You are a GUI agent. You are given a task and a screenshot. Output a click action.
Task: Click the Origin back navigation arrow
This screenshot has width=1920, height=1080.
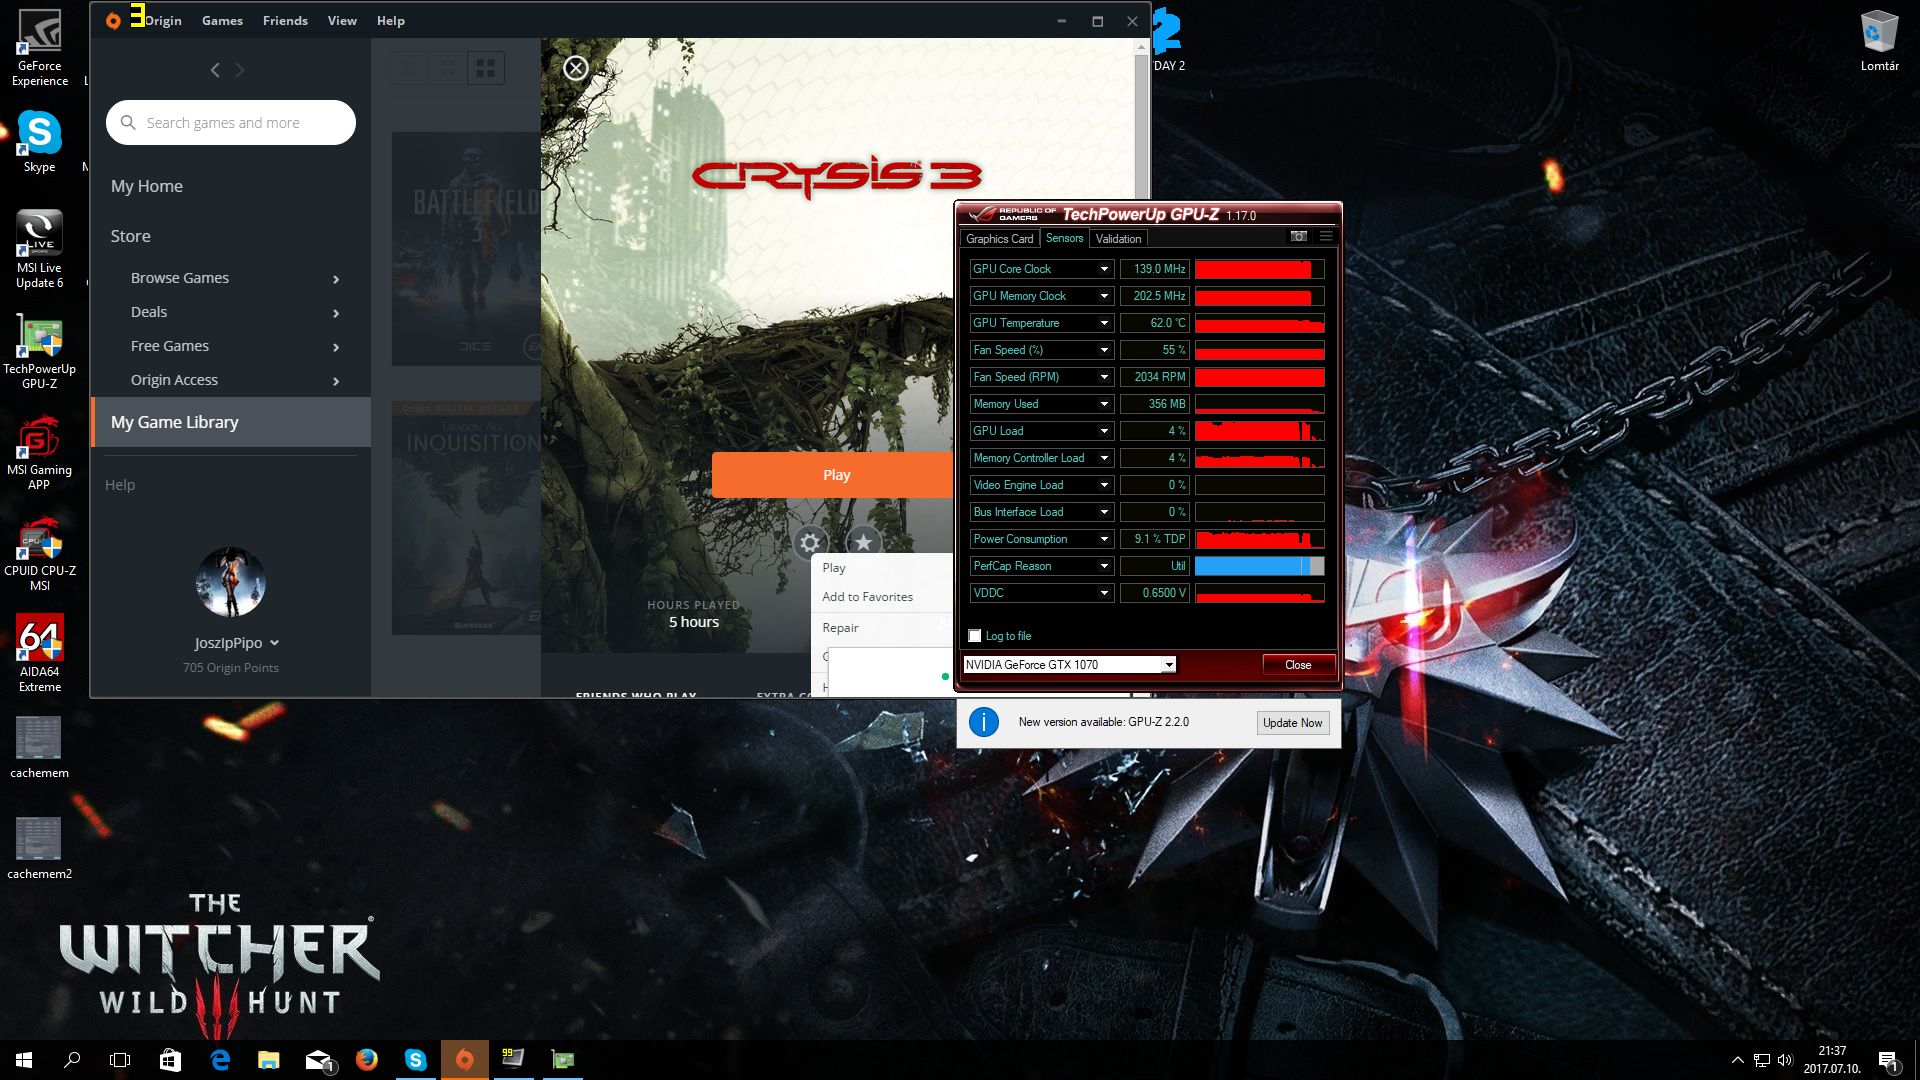tap(215, 70)
